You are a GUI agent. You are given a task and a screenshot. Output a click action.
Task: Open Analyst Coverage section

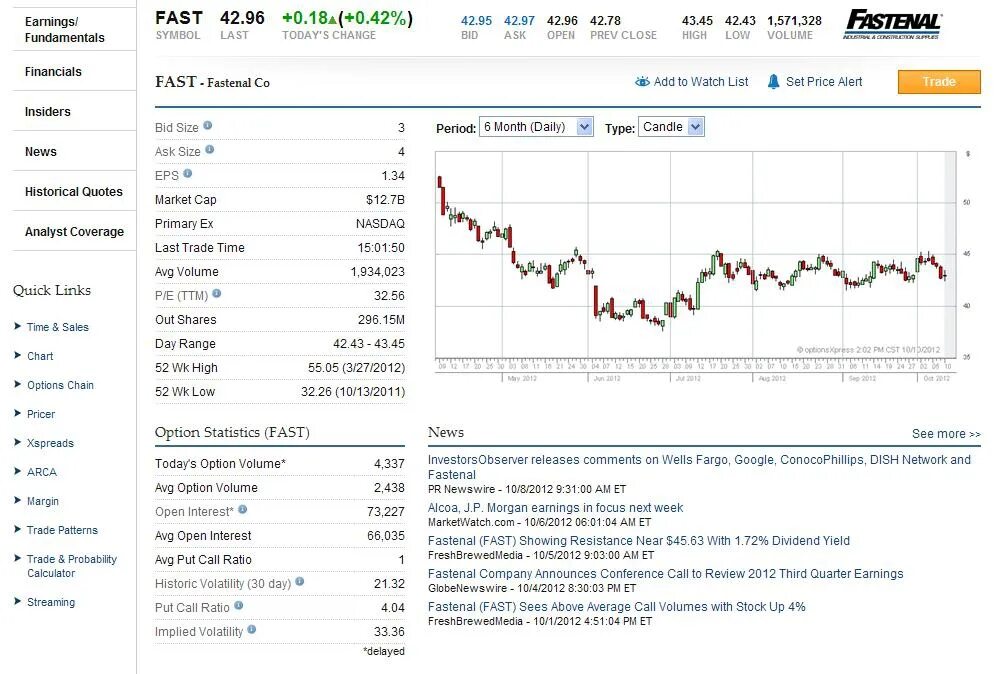click(74, 232)
